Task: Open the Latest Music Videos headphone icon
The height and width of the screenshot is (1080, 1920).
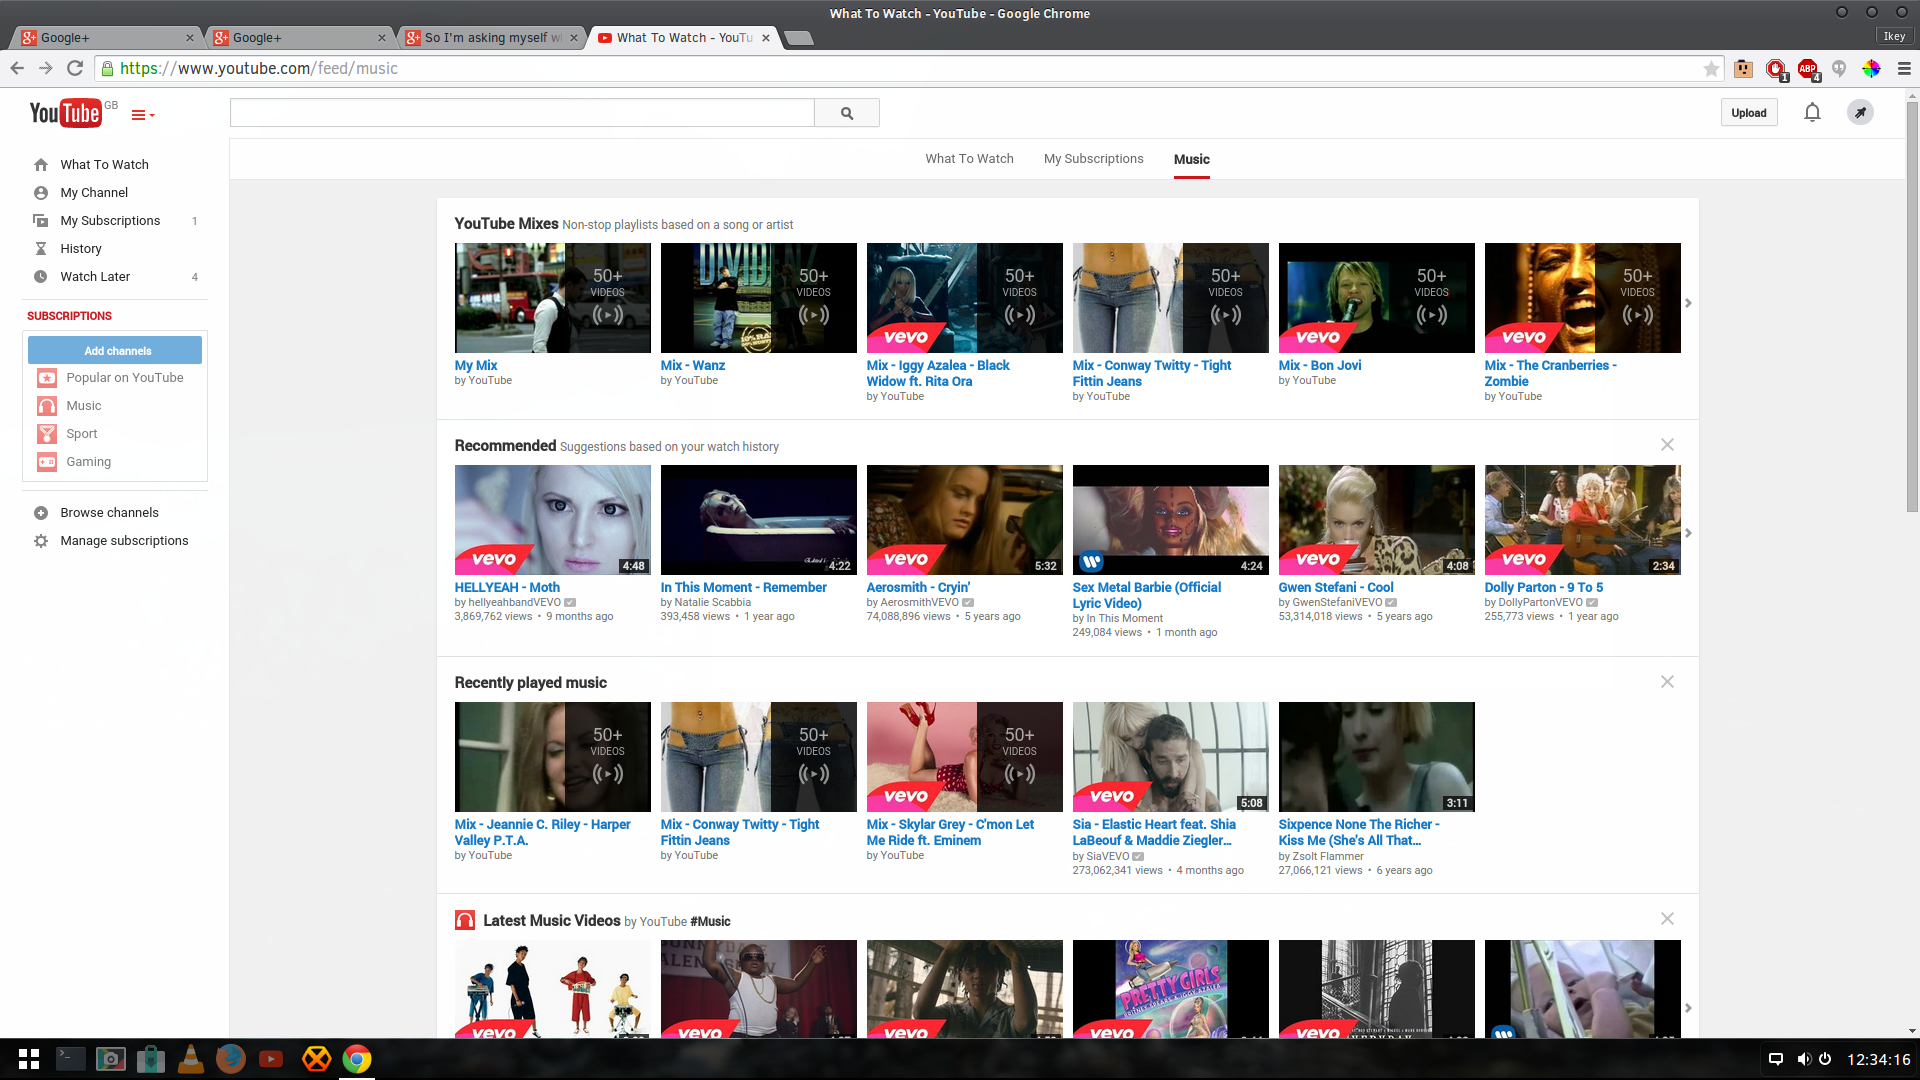Action: click(465, 921)
